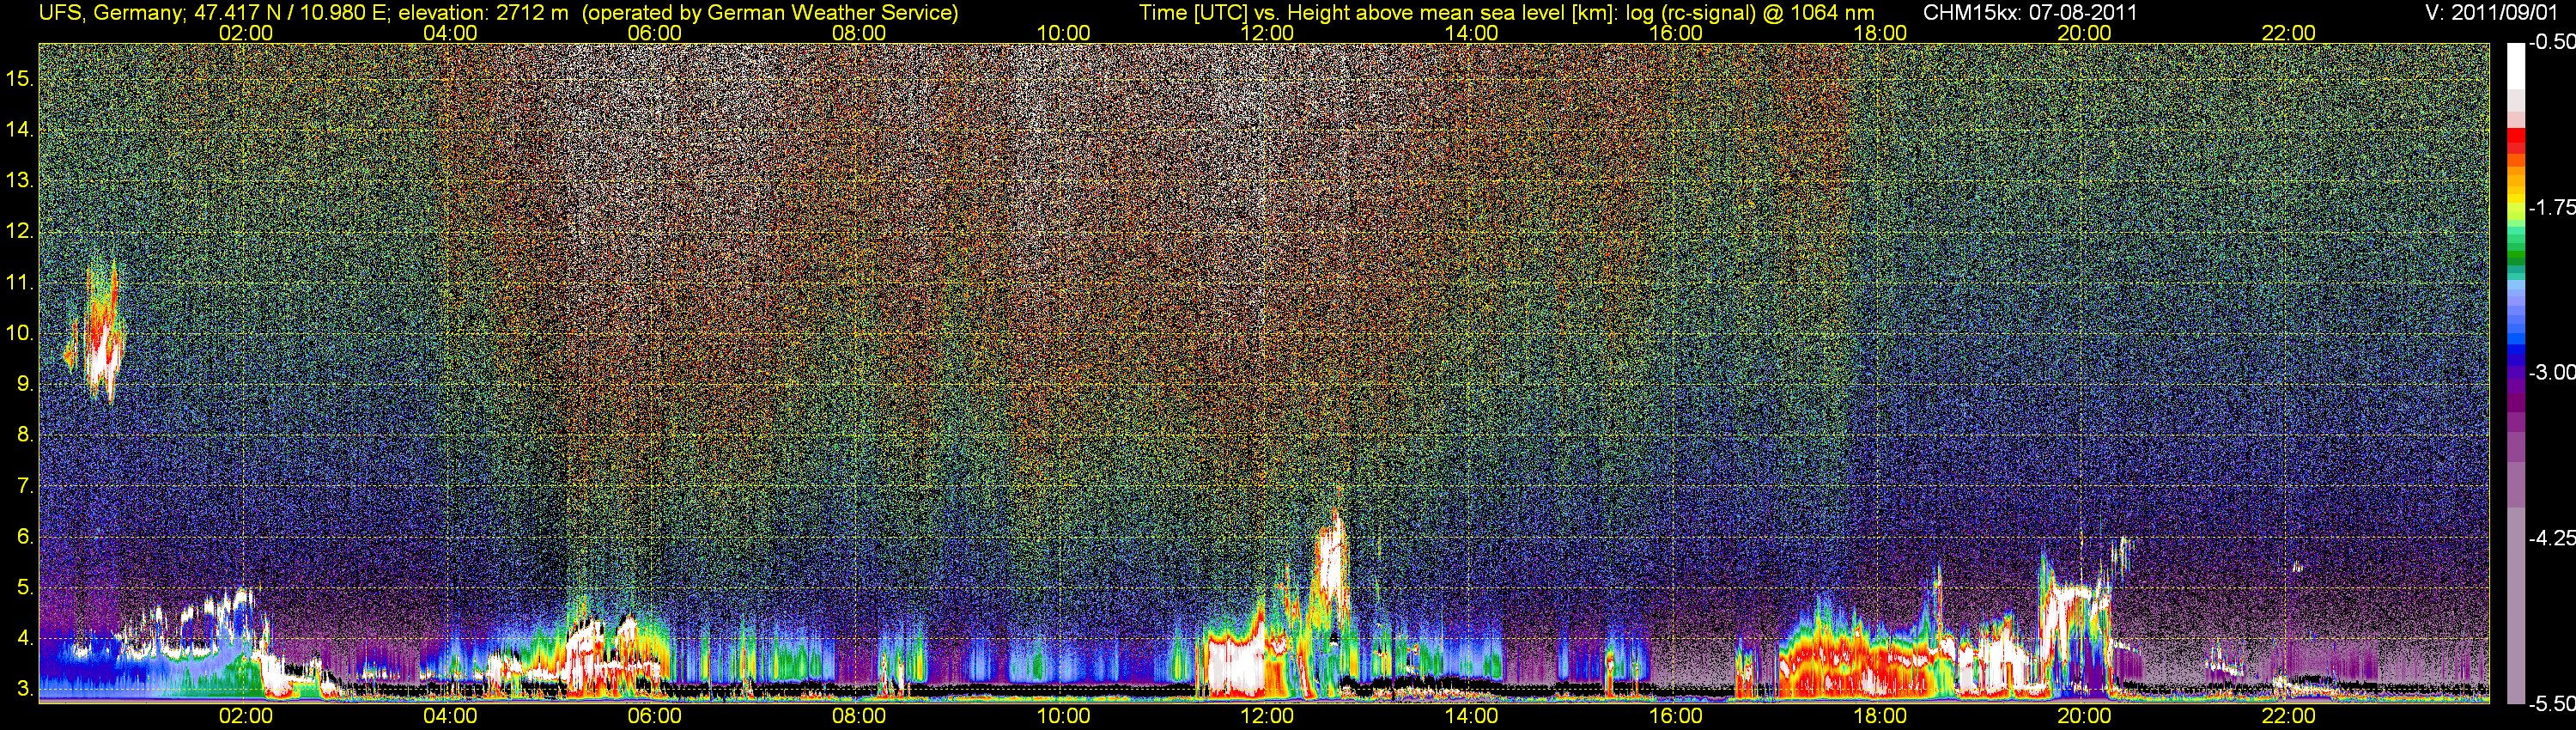
Task: Click the "5." height axis label
Action: [26, 588]
